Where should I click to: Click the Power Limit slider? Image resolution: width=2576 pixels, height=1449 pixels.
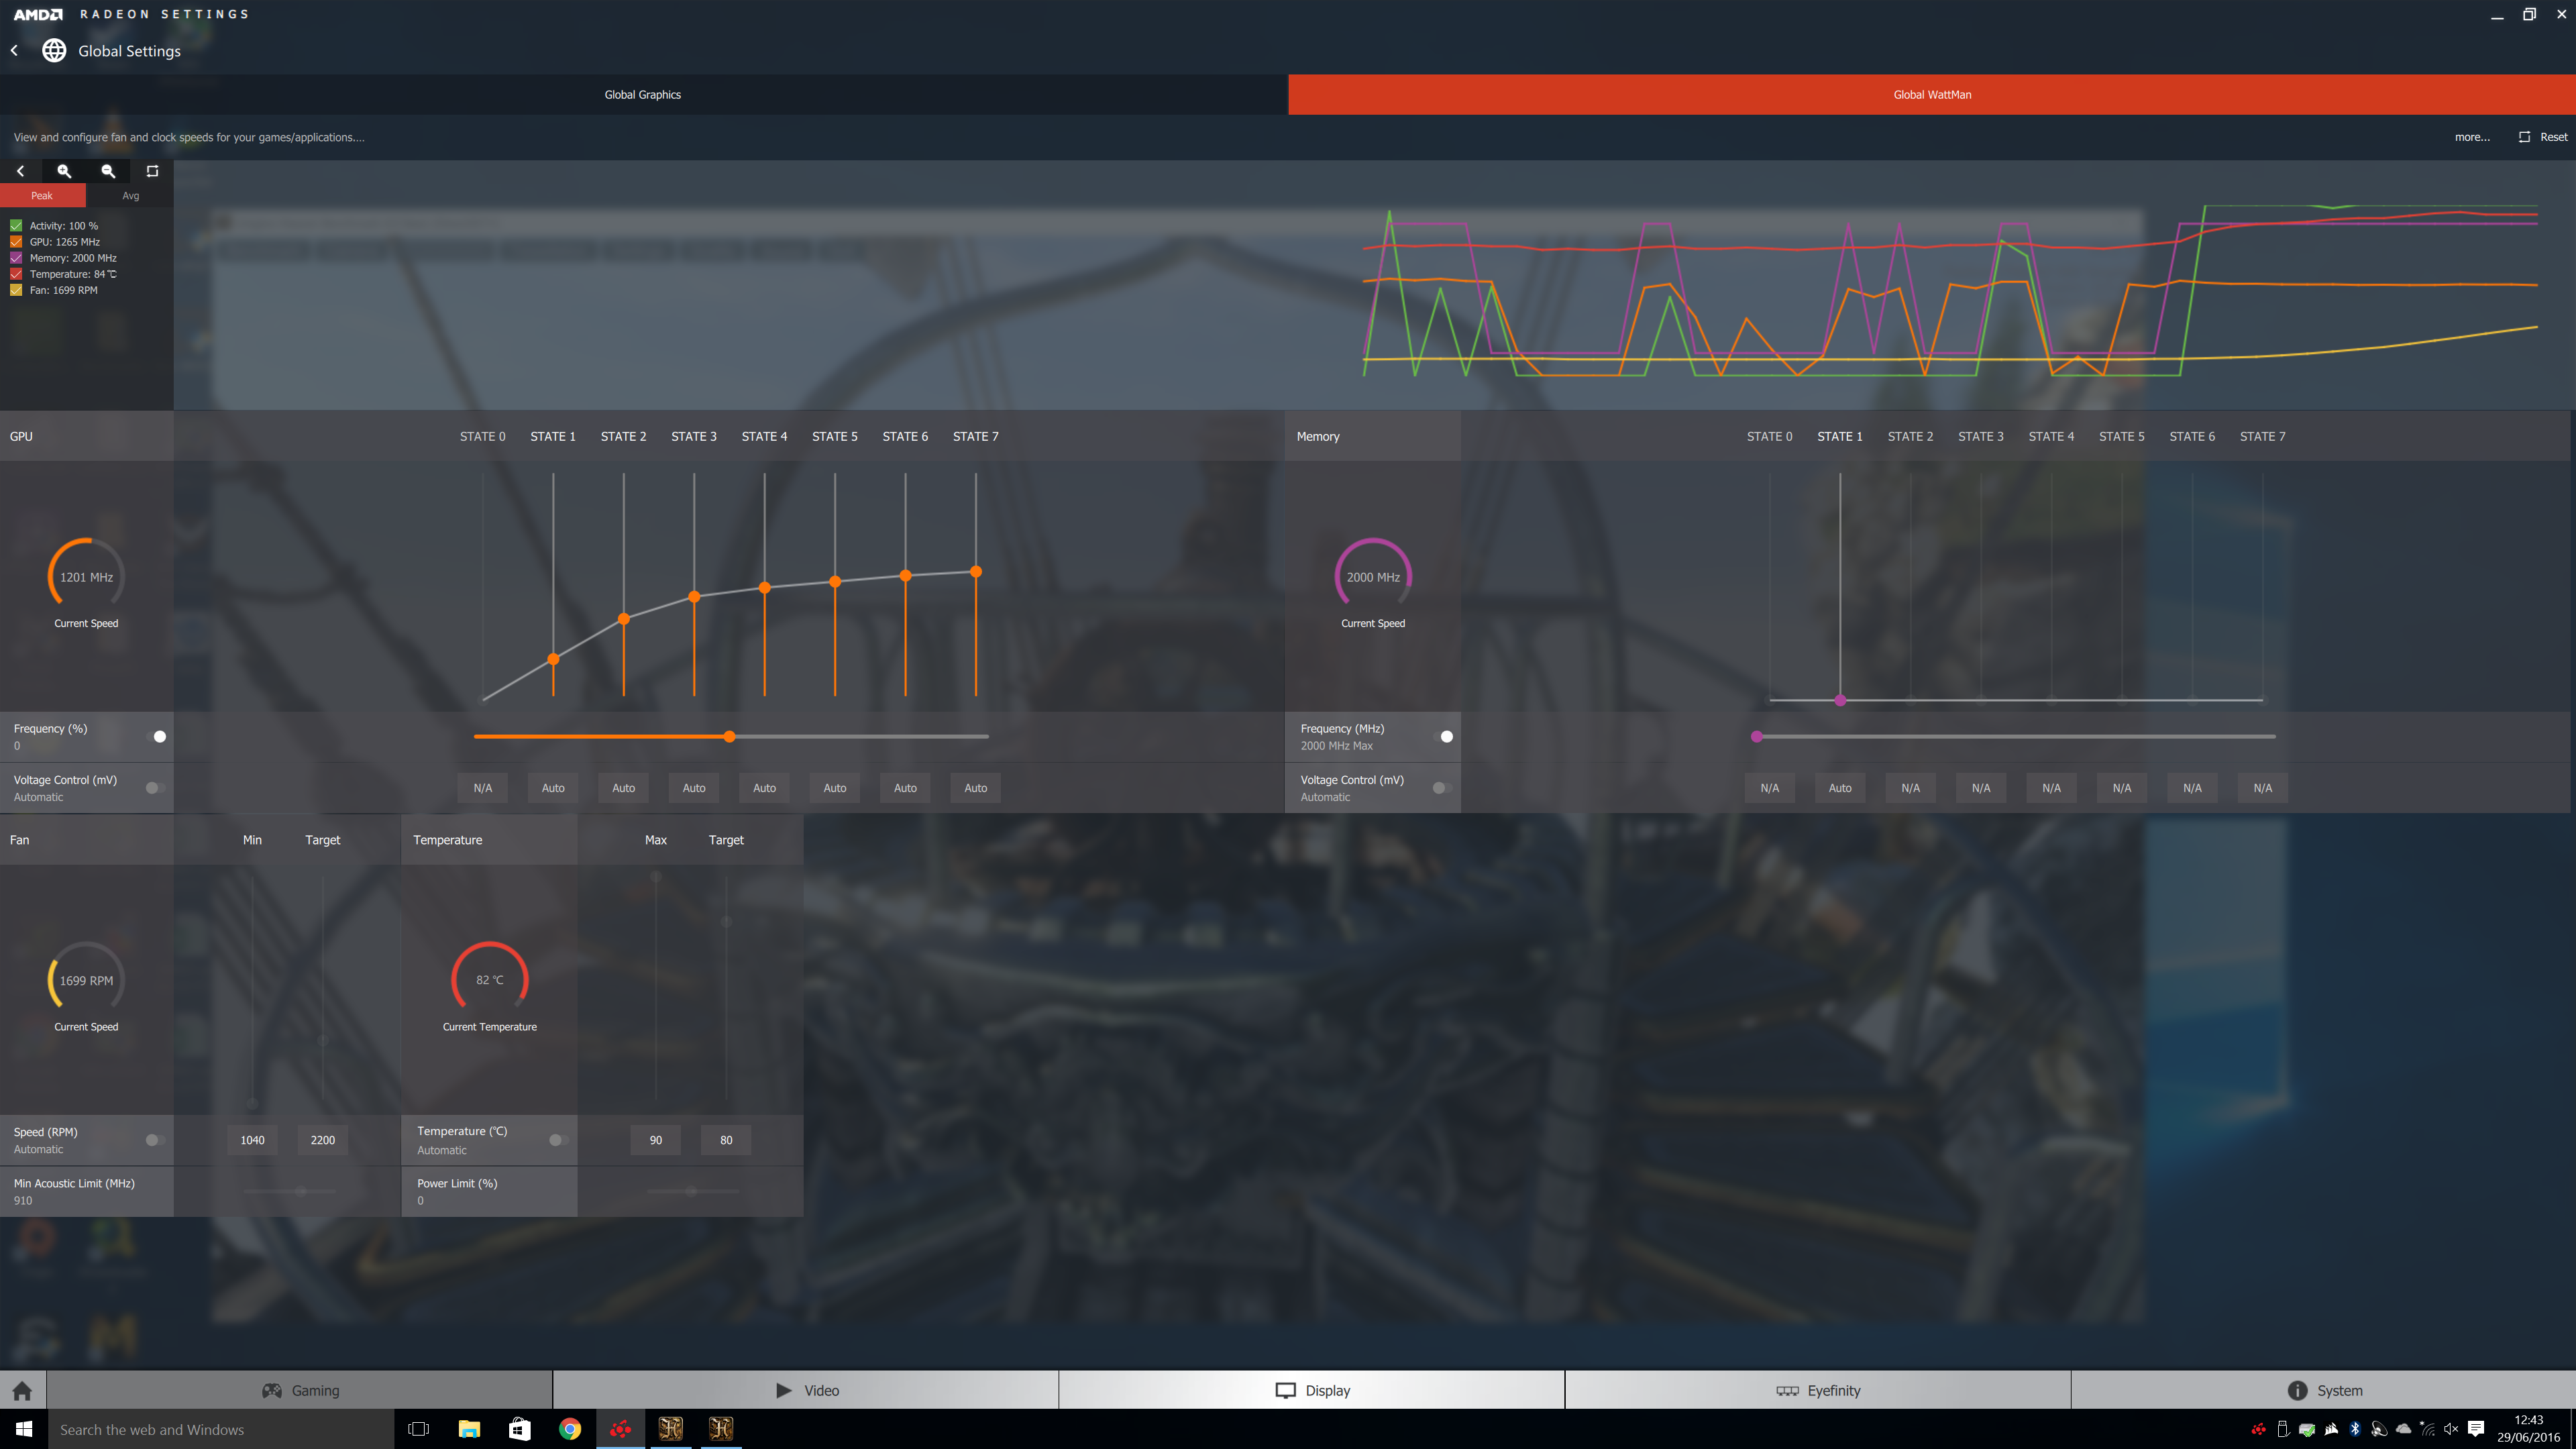(692, 1191)
